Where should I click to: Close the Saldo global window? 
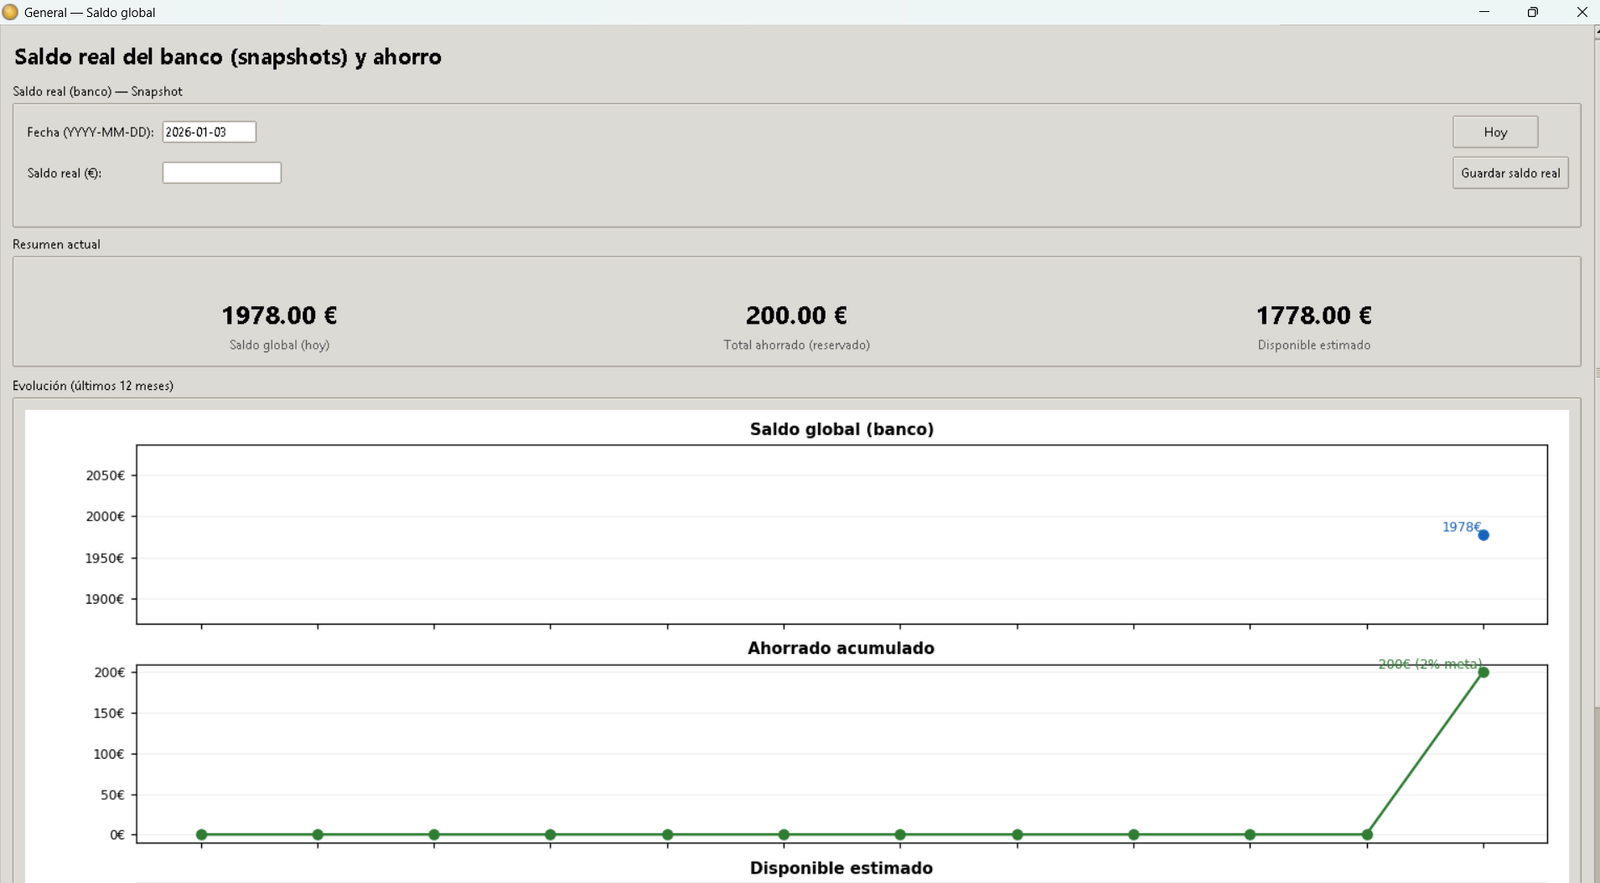pos(1581,12)
